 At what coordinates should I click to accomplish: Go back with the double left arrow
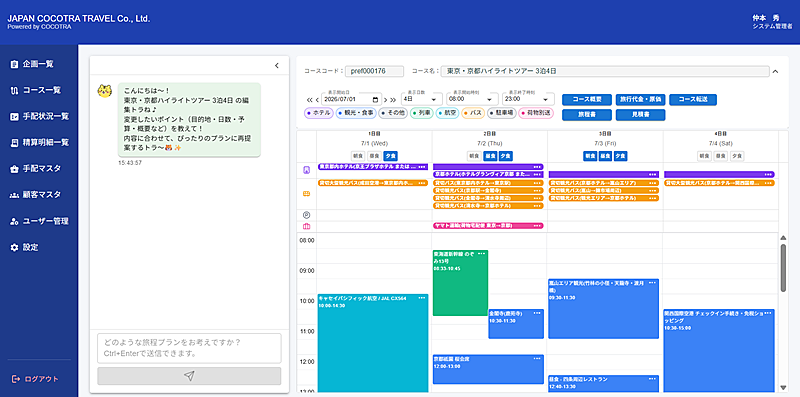click(x=309, y=100)
